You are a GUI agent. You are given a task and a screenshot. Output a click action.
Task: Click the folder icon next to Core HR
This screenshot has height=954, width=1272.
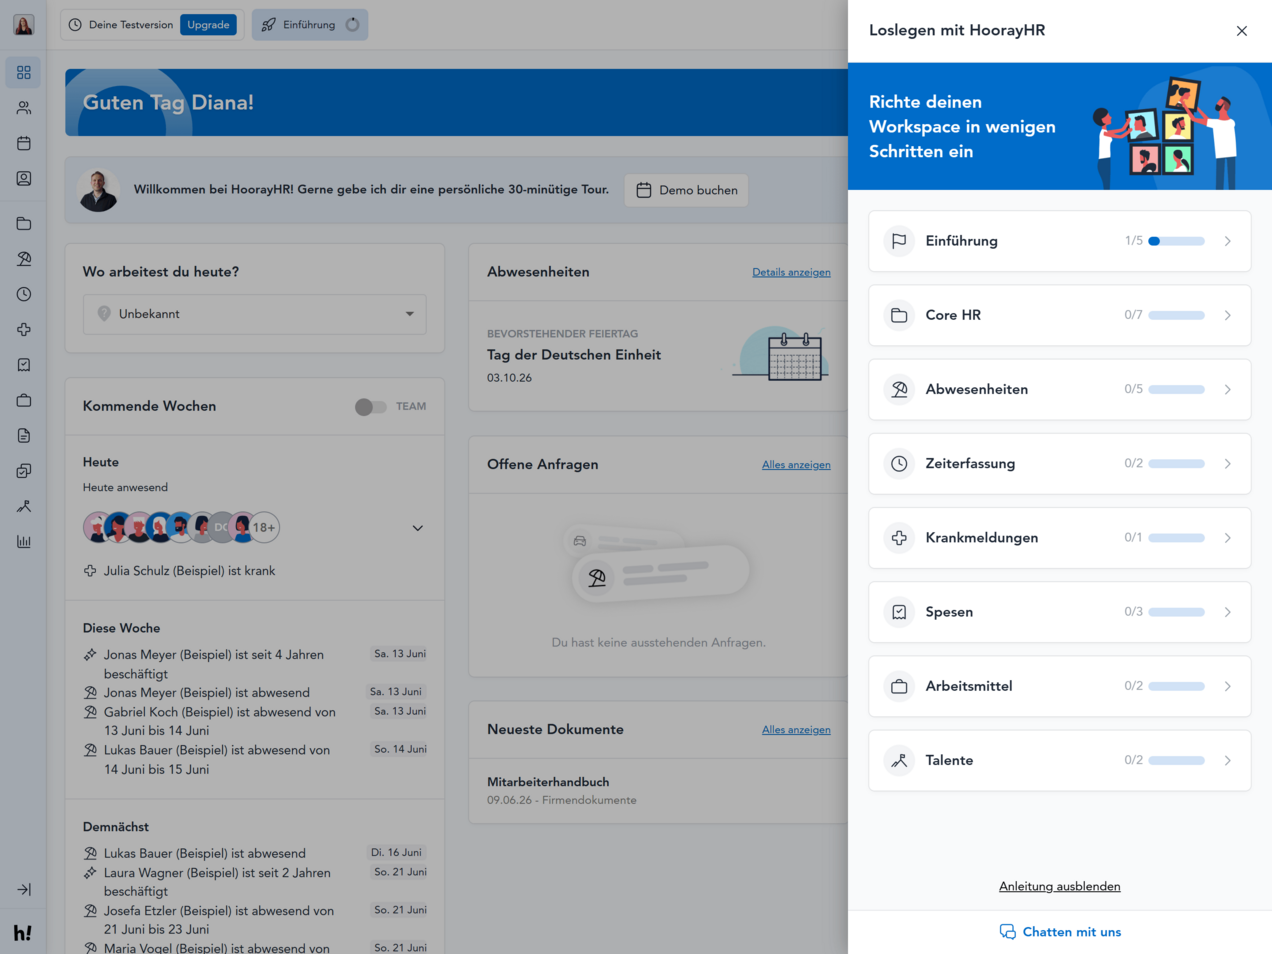tap(899, 315)
